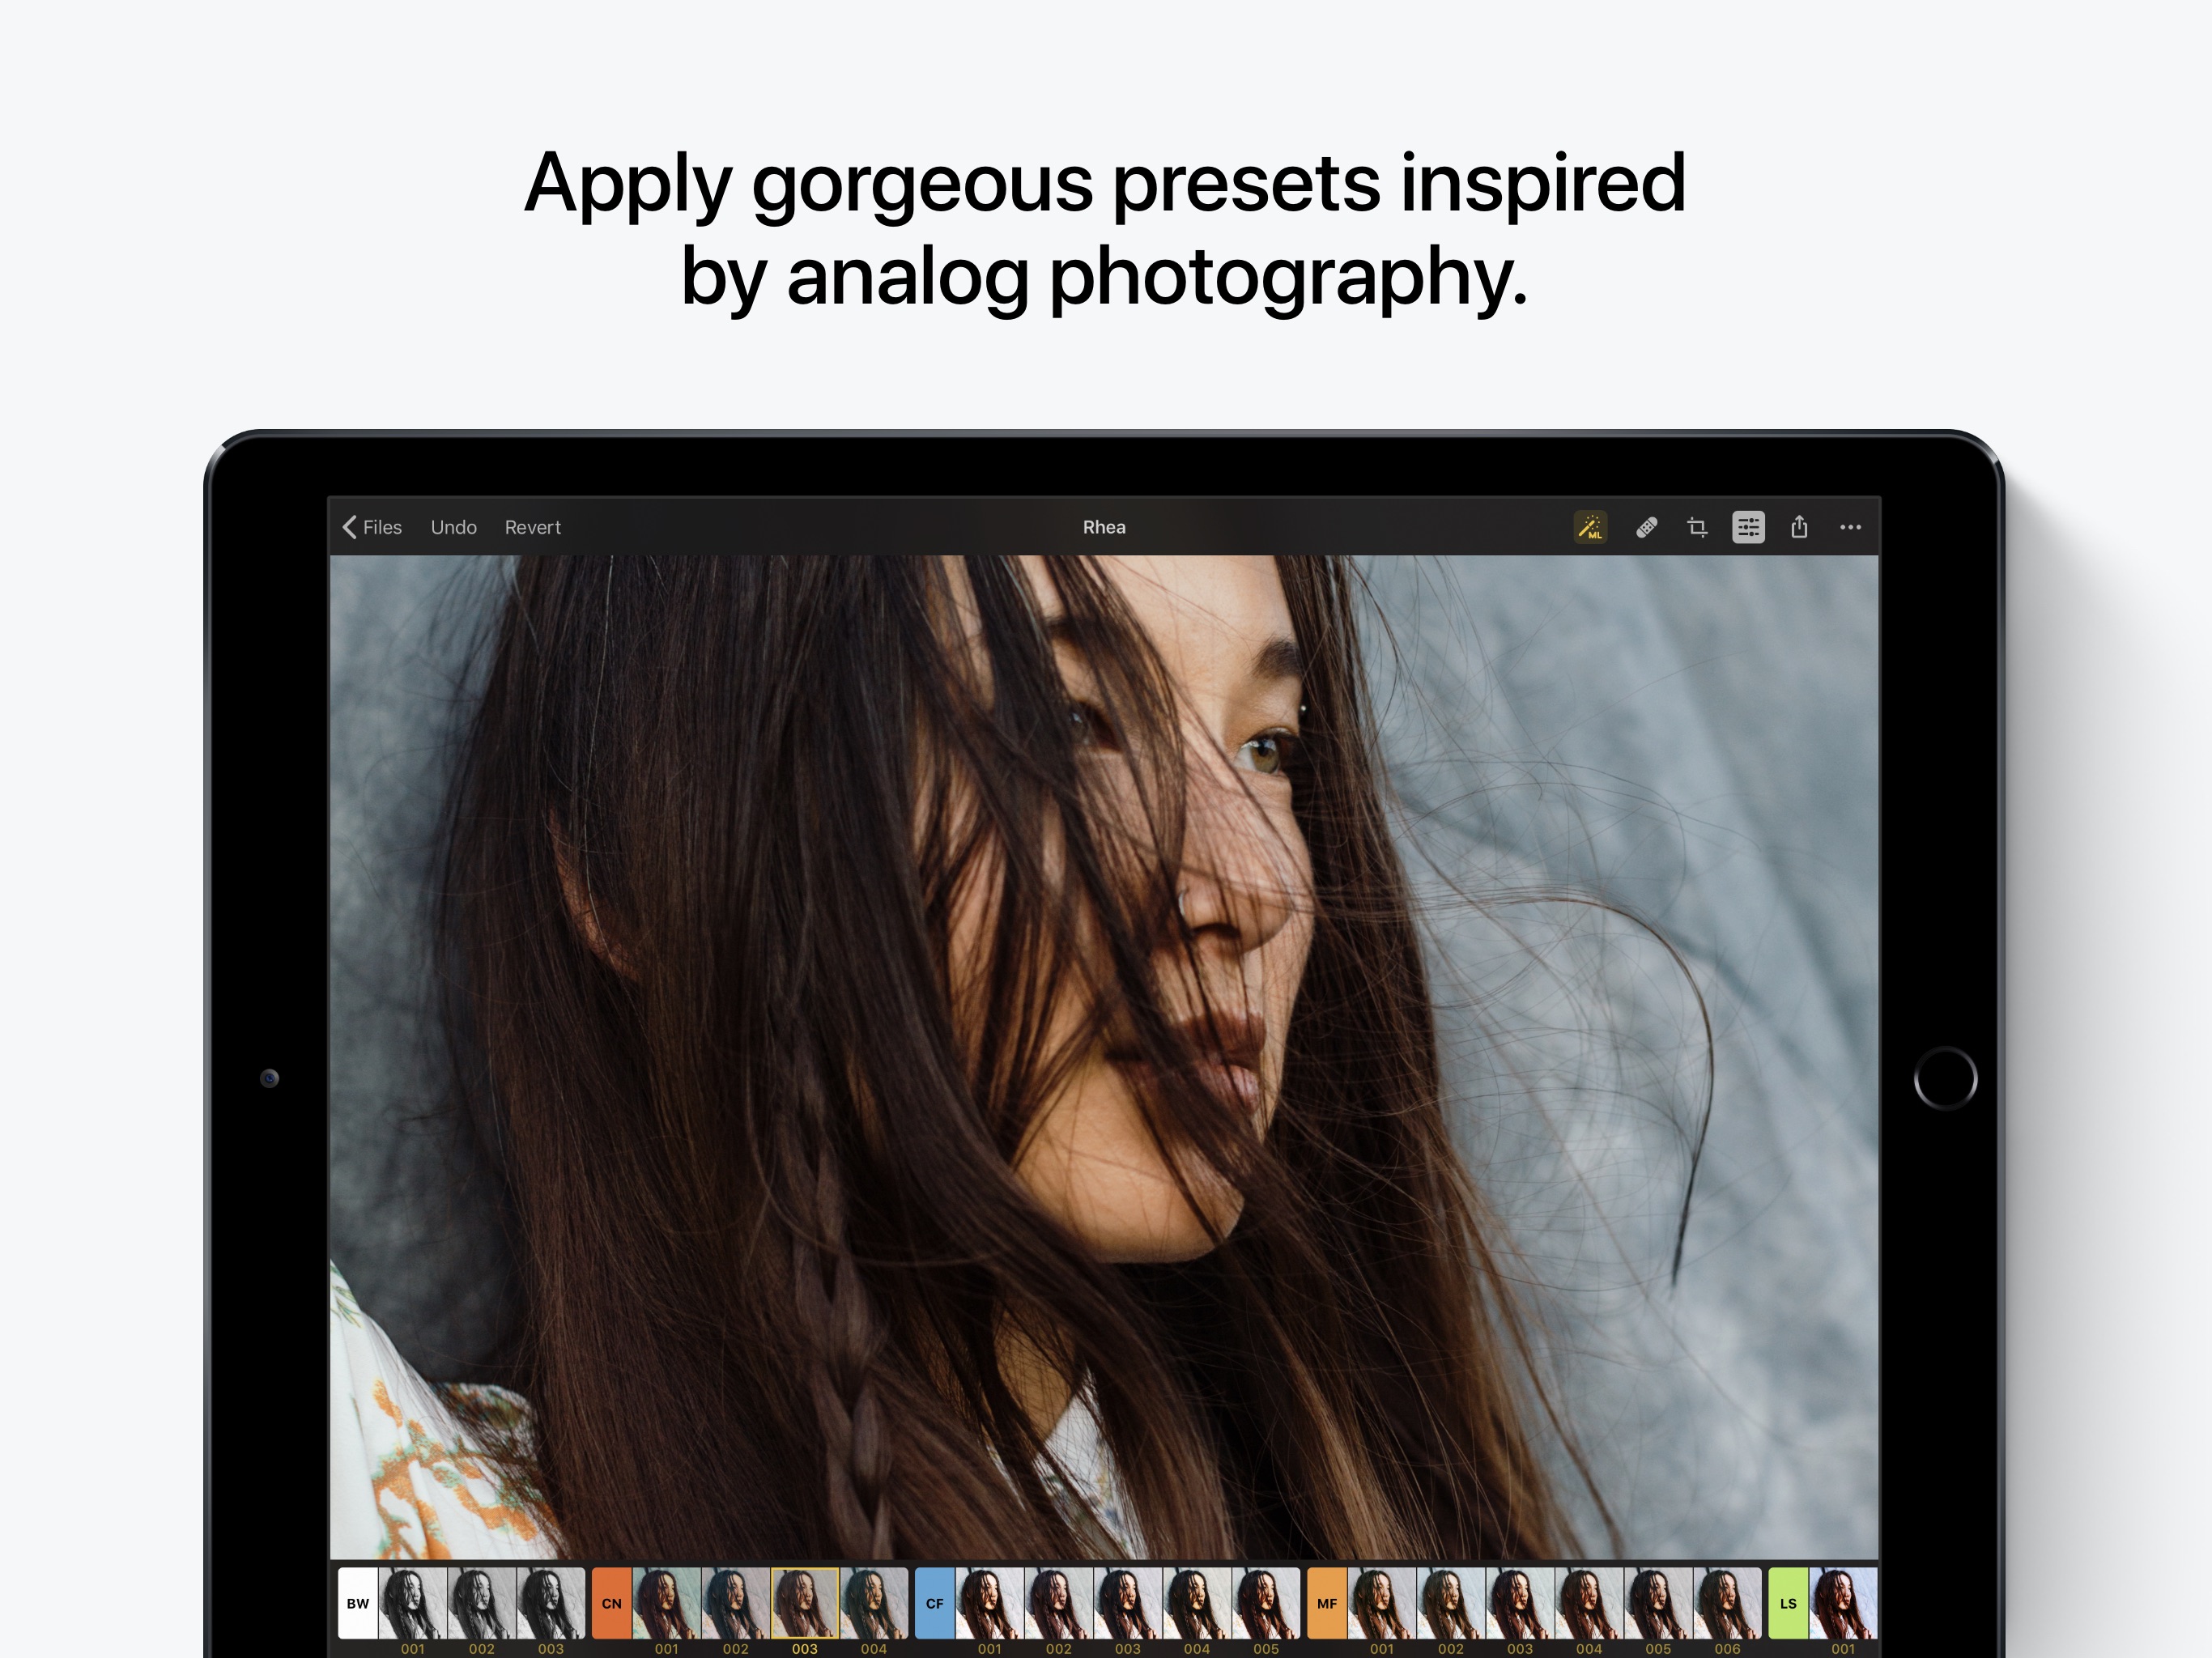Apply CF 005 preset thumbnail
Image resolution: width=2212 pixels, height=1658 pixels.
[x=1266, y=1603]
